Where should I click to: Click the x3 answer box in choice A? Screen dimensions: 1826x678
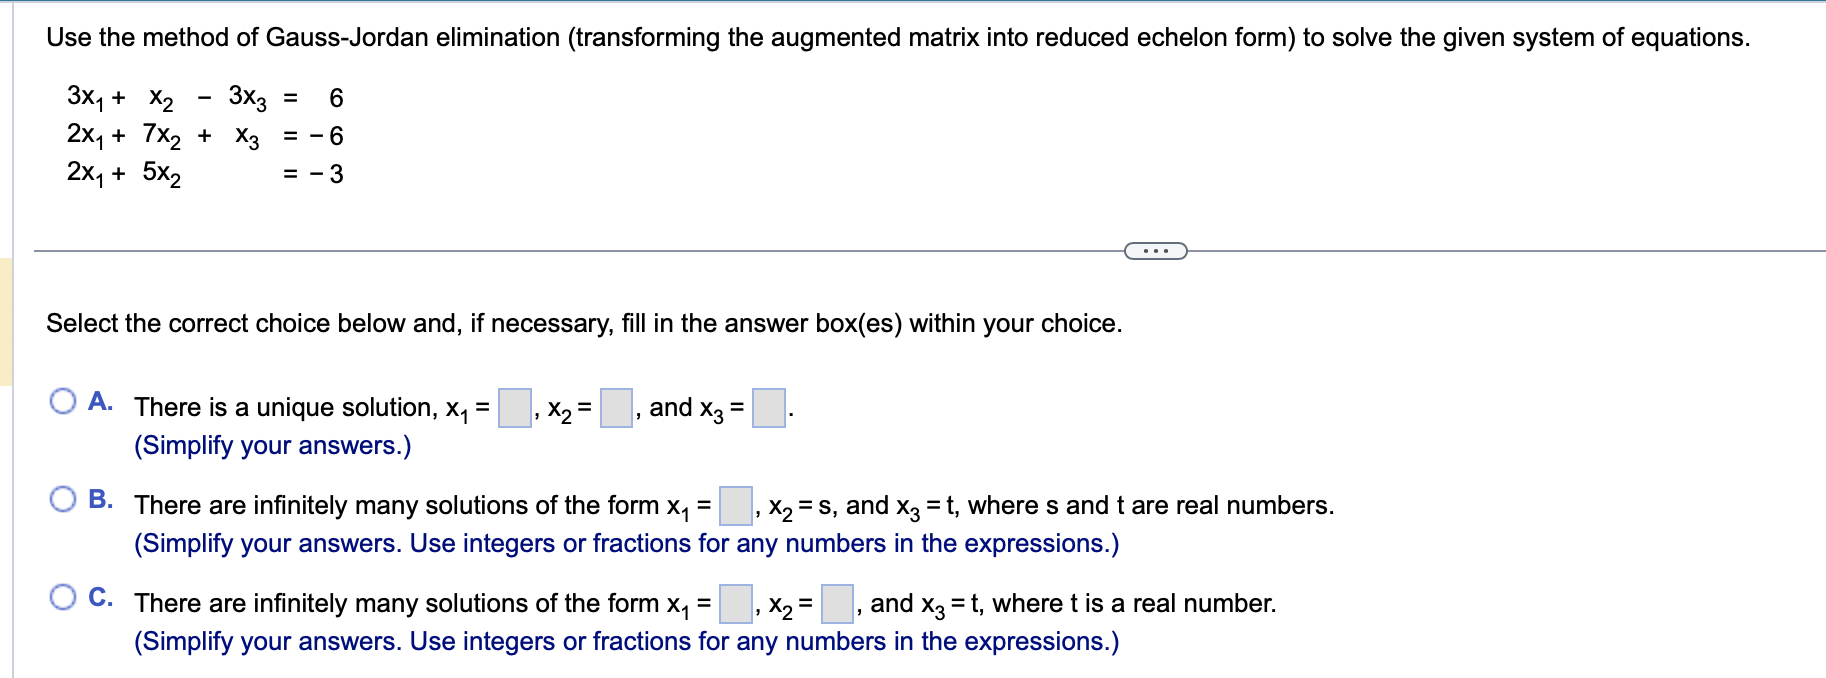(x=768, y=407)
